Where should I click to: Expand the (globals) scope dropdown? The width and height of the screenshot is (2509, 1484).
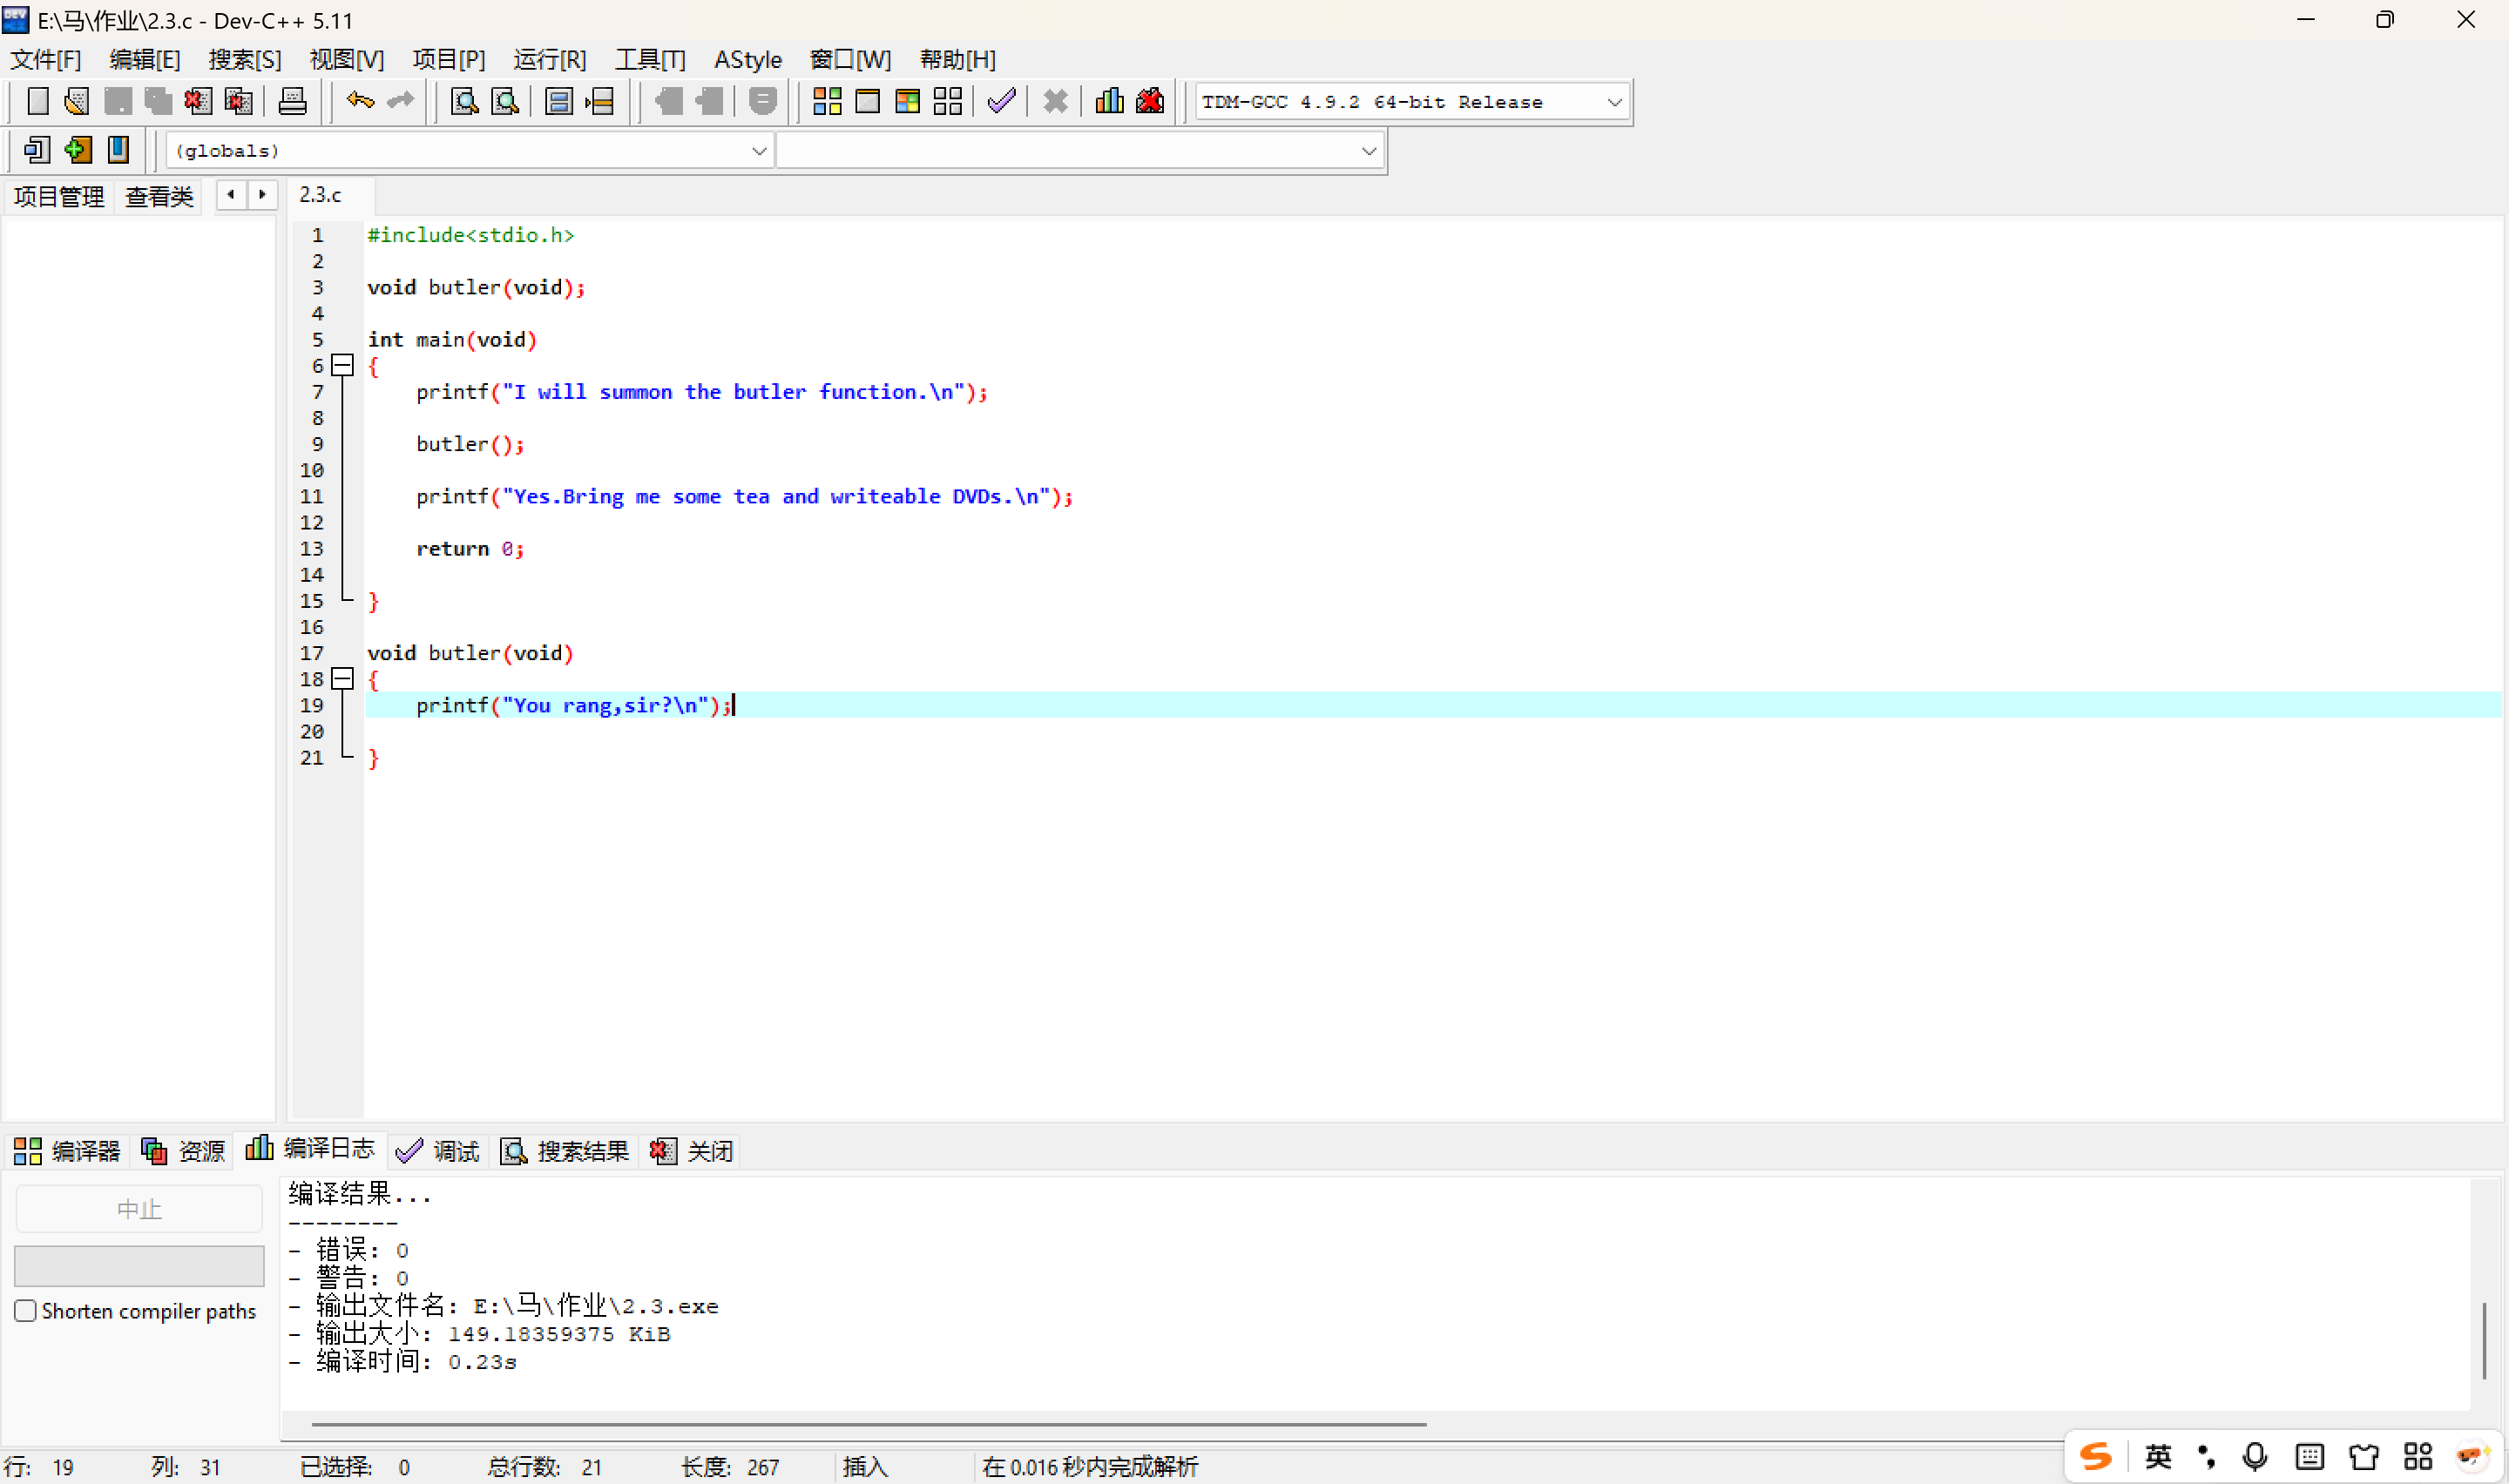[759, 151]
